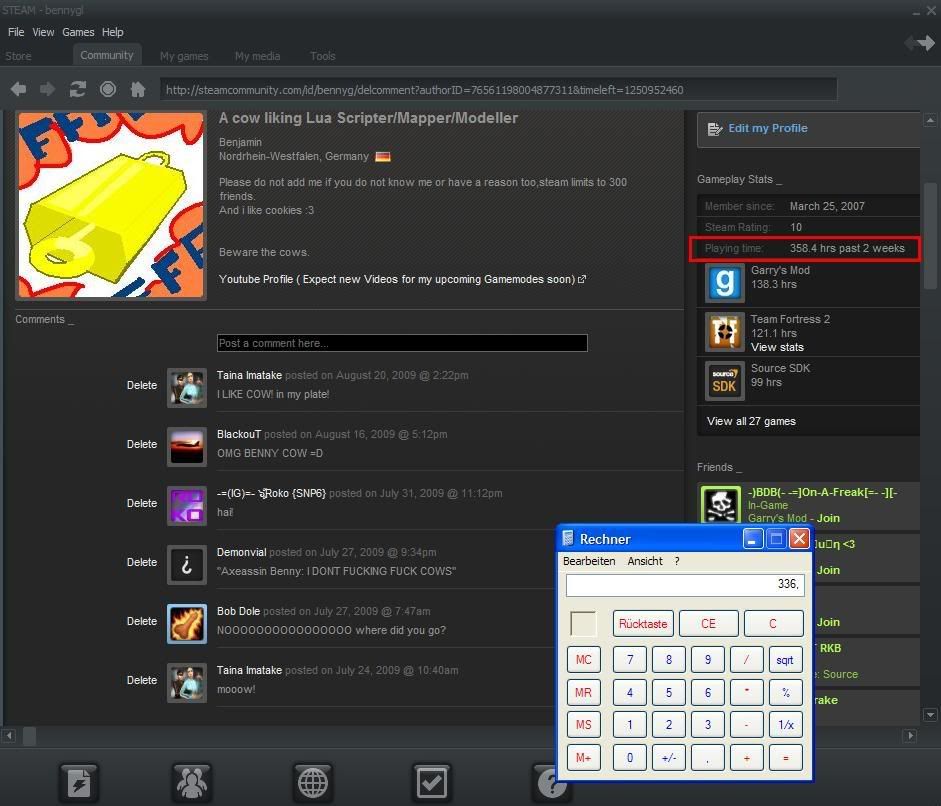Screen dimensions: 941x806
Task: Open the friends icon in the bottom bar
Action: (191, 783)
